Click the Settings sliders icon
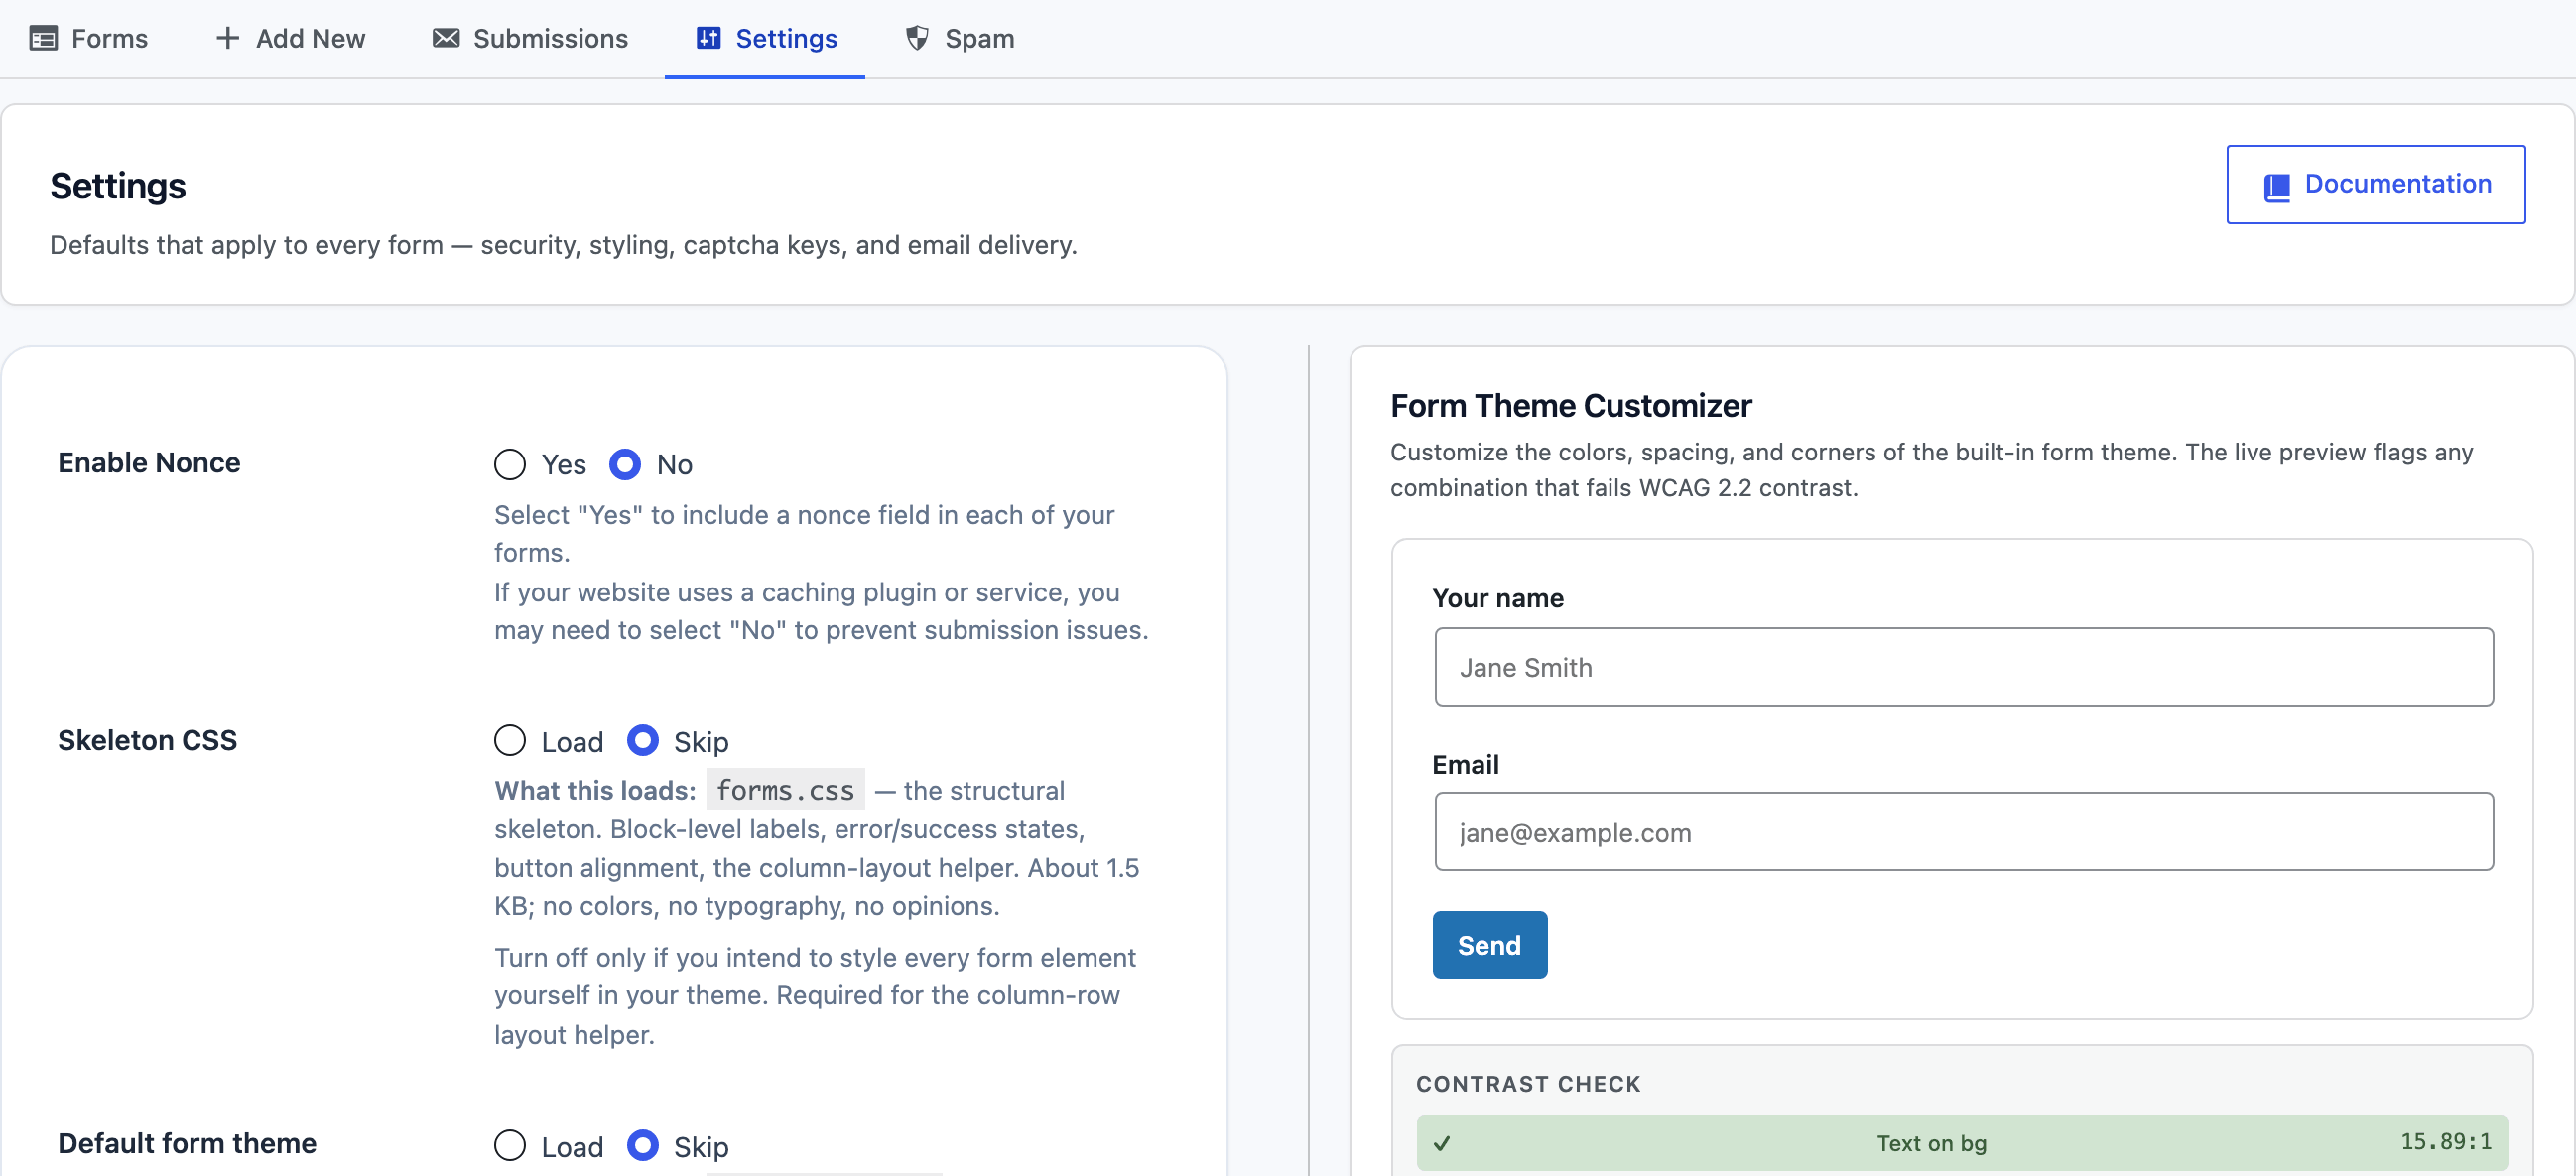The width and height of the screenshot is (2576, 1176). coord(709,38)
